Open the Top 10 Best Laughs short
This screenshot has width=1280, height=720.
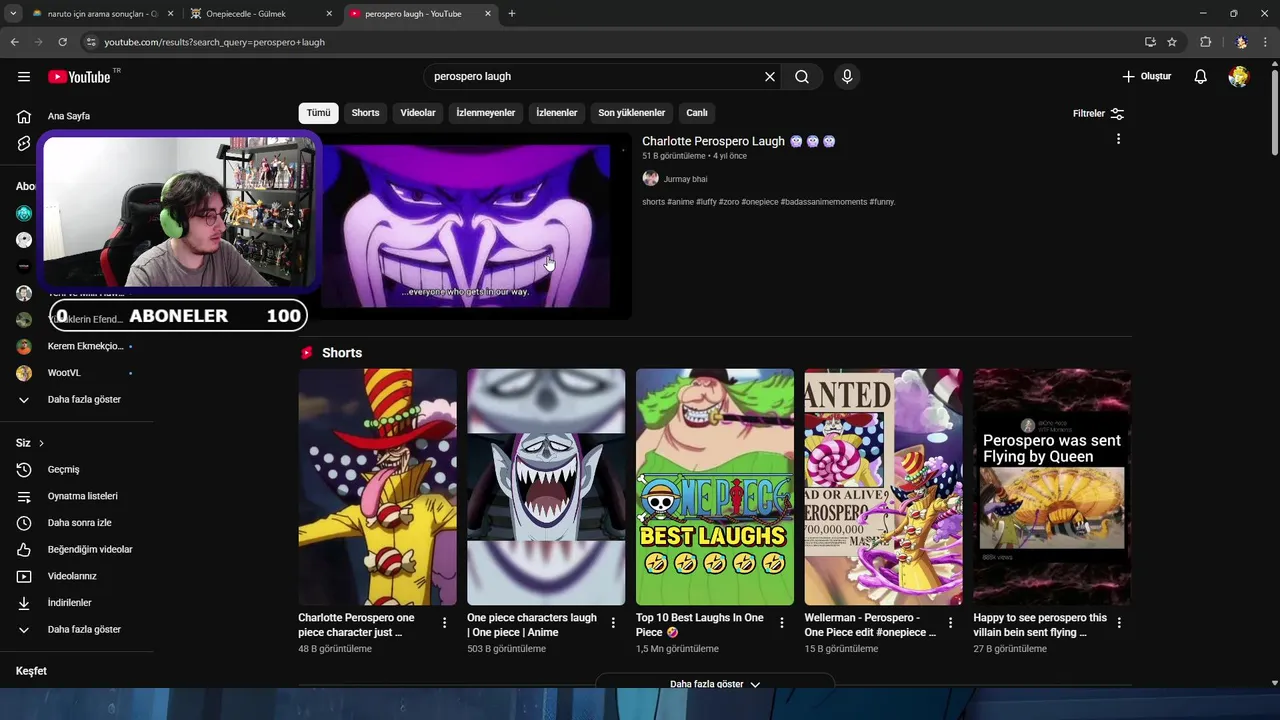[715, 487]
